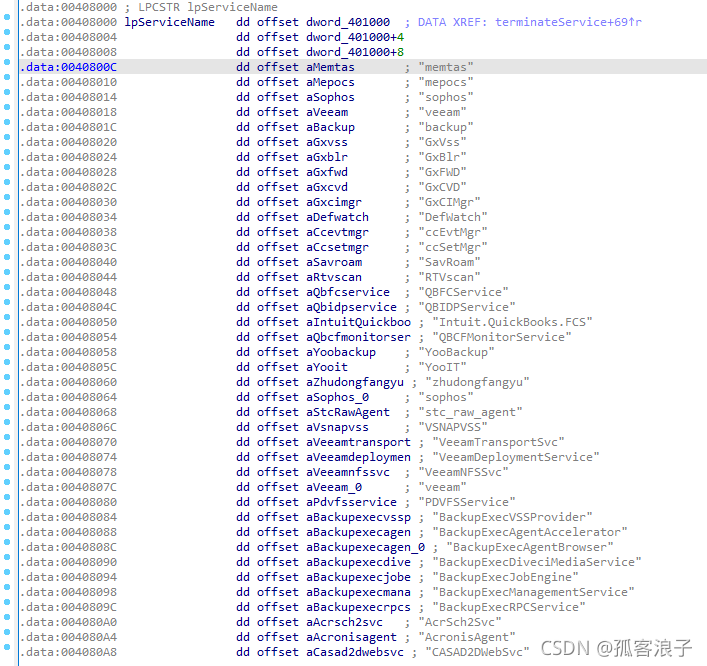
Task: Click the "BackupExecDiveciMediaService" comment
Action: click(537, 562)
